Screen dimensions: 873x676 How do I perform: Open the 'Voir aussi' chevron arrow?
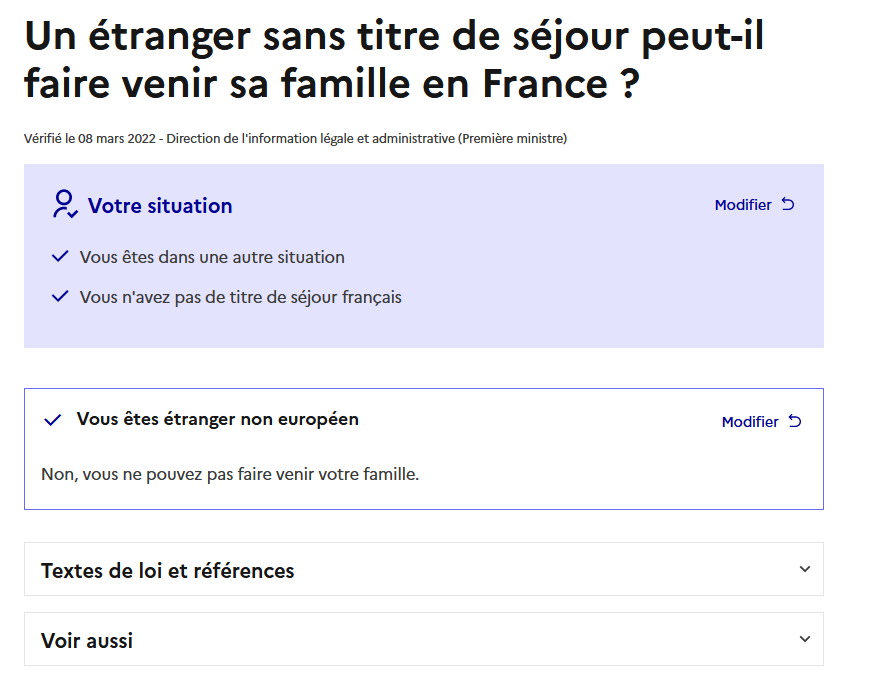click(x=805, y=639)
